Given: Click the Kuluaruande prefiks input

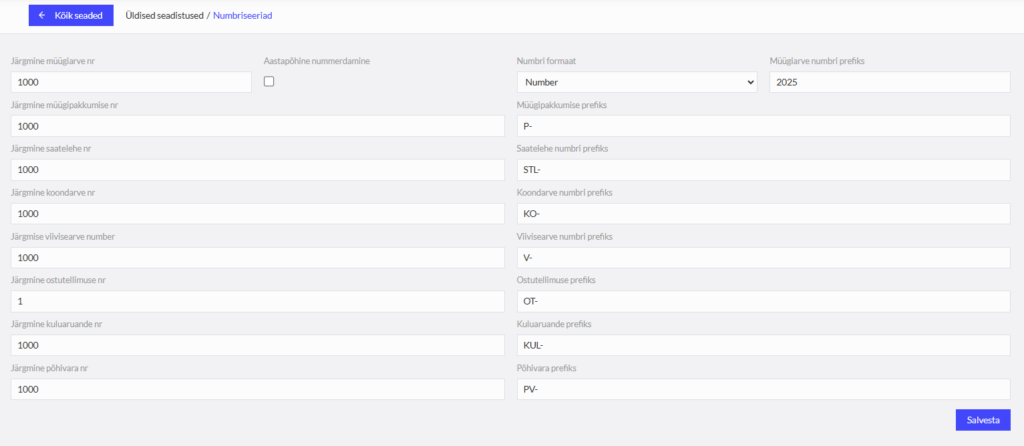Looking at the screenshot, I should click(764, 345).
